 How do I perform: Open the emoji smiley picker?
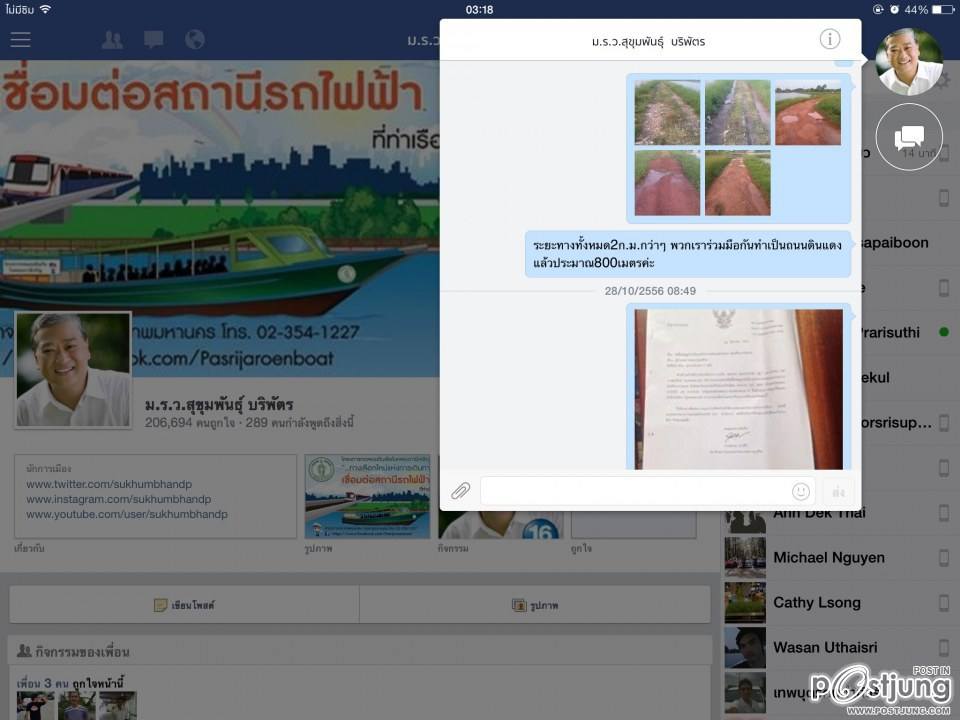coord(800,491)
